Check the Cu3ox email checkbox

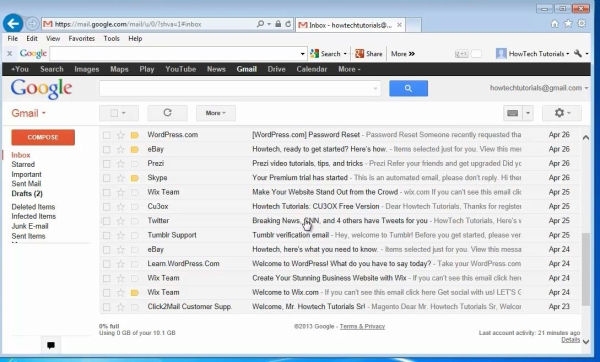(107, 207)
